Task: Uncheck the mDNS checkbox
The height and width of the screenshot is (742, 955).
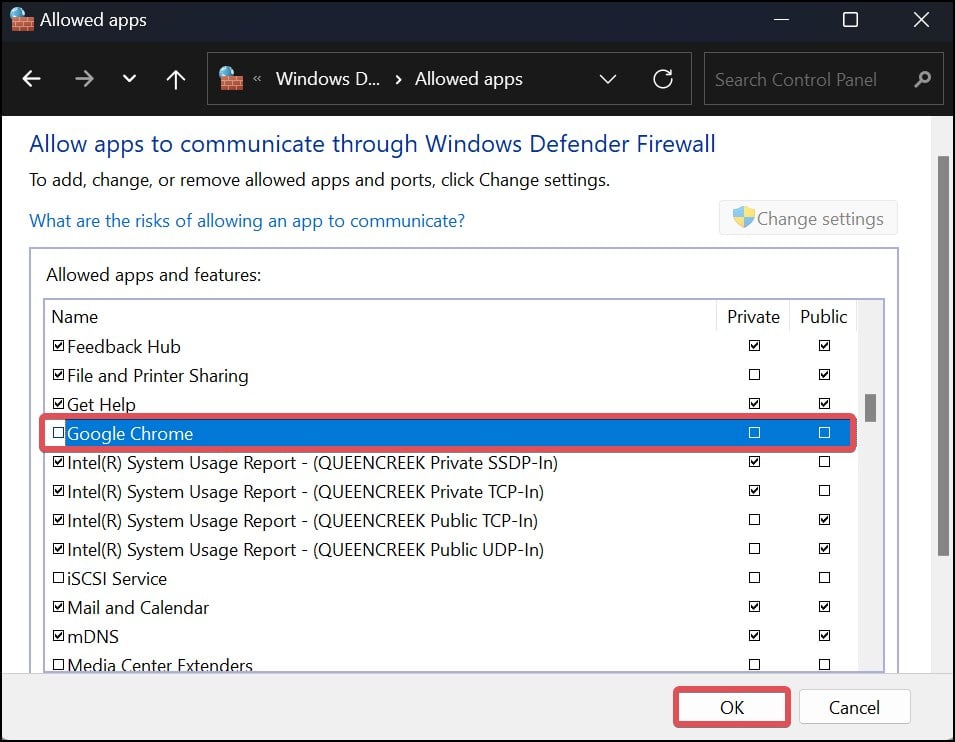Action: coord(58,636)
